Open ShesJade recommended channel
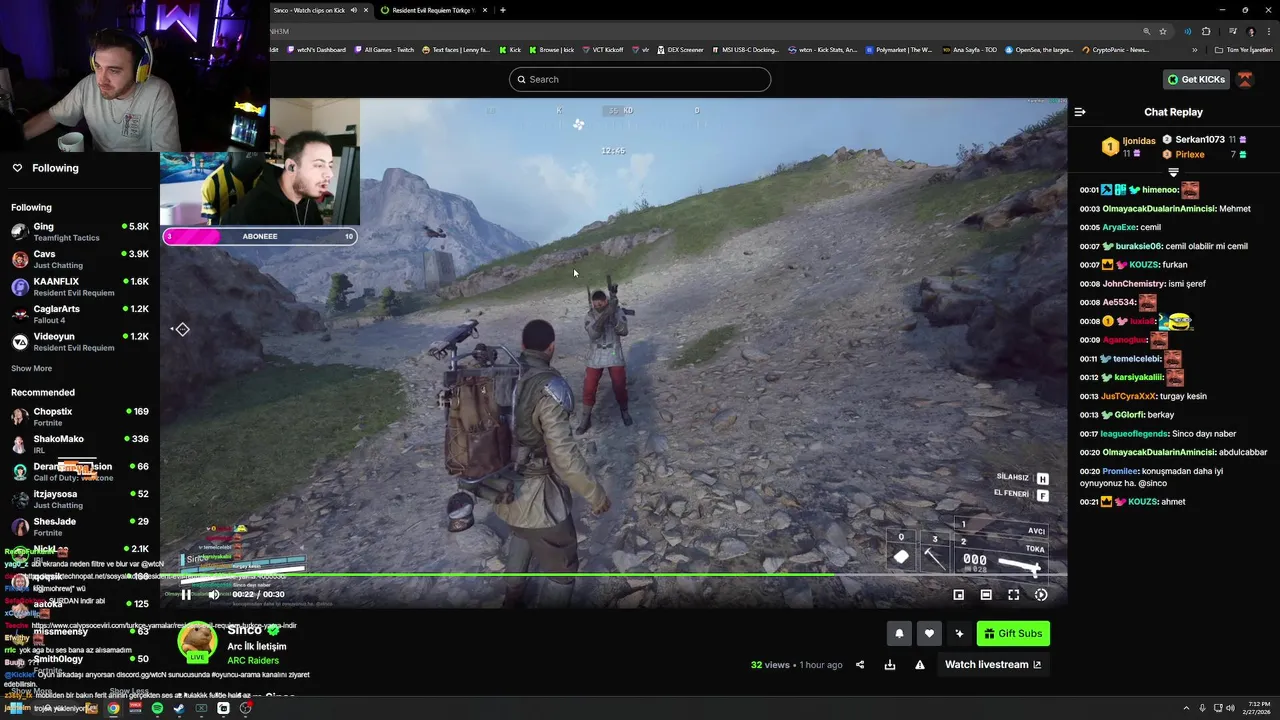This screenshot has height=720, width=1280. pos(80,527)
